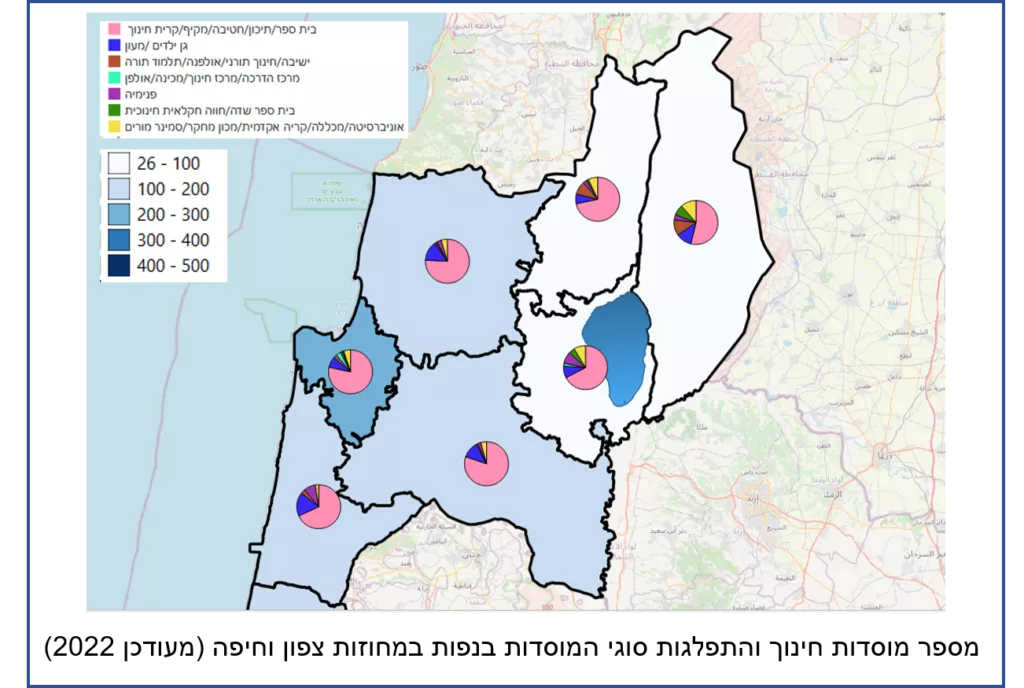
Task: Click the green legend swatch for בית ספר שדה
Action: [114, 110]
